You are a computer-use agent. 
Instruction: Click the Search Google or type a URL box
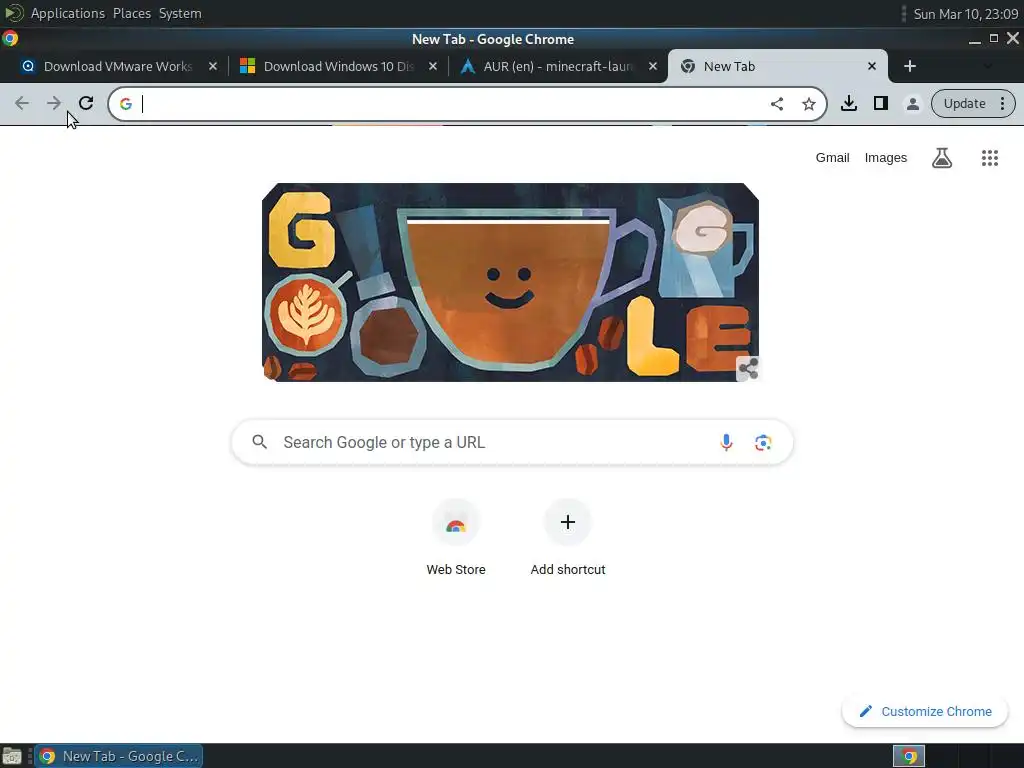click(x=512, y=442)
